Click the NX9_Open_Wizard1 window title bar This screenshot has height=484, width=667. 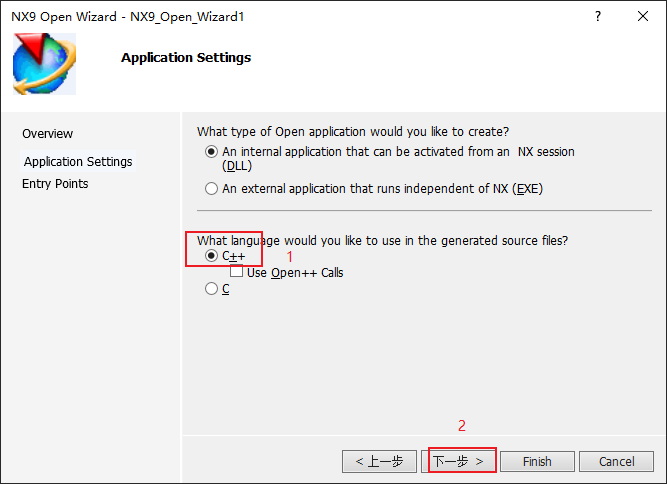click(128, 17)
